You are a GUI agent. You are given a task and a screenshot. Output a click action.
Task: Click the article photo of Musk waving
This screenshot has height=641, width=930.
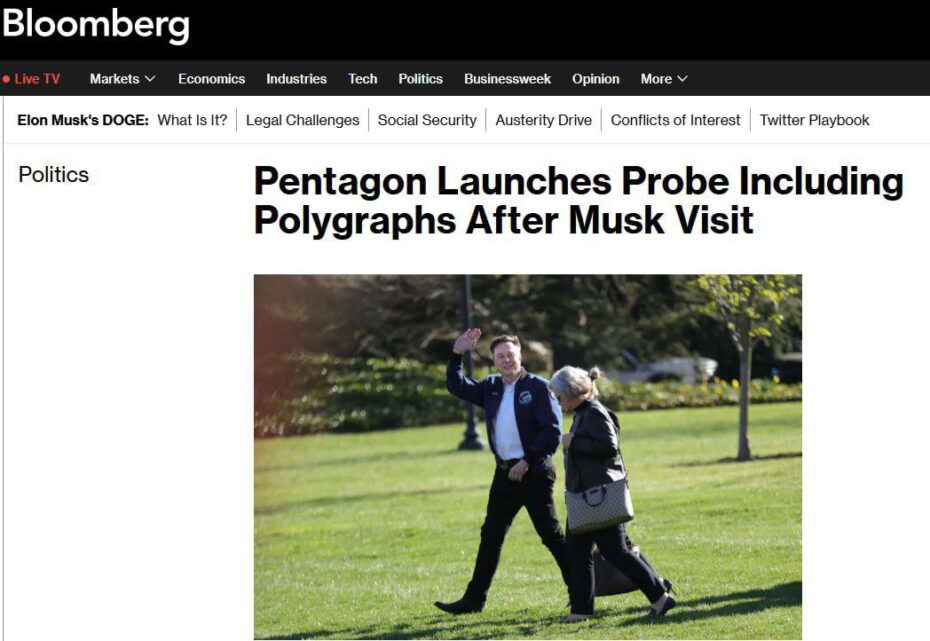(x=528, y=457)
